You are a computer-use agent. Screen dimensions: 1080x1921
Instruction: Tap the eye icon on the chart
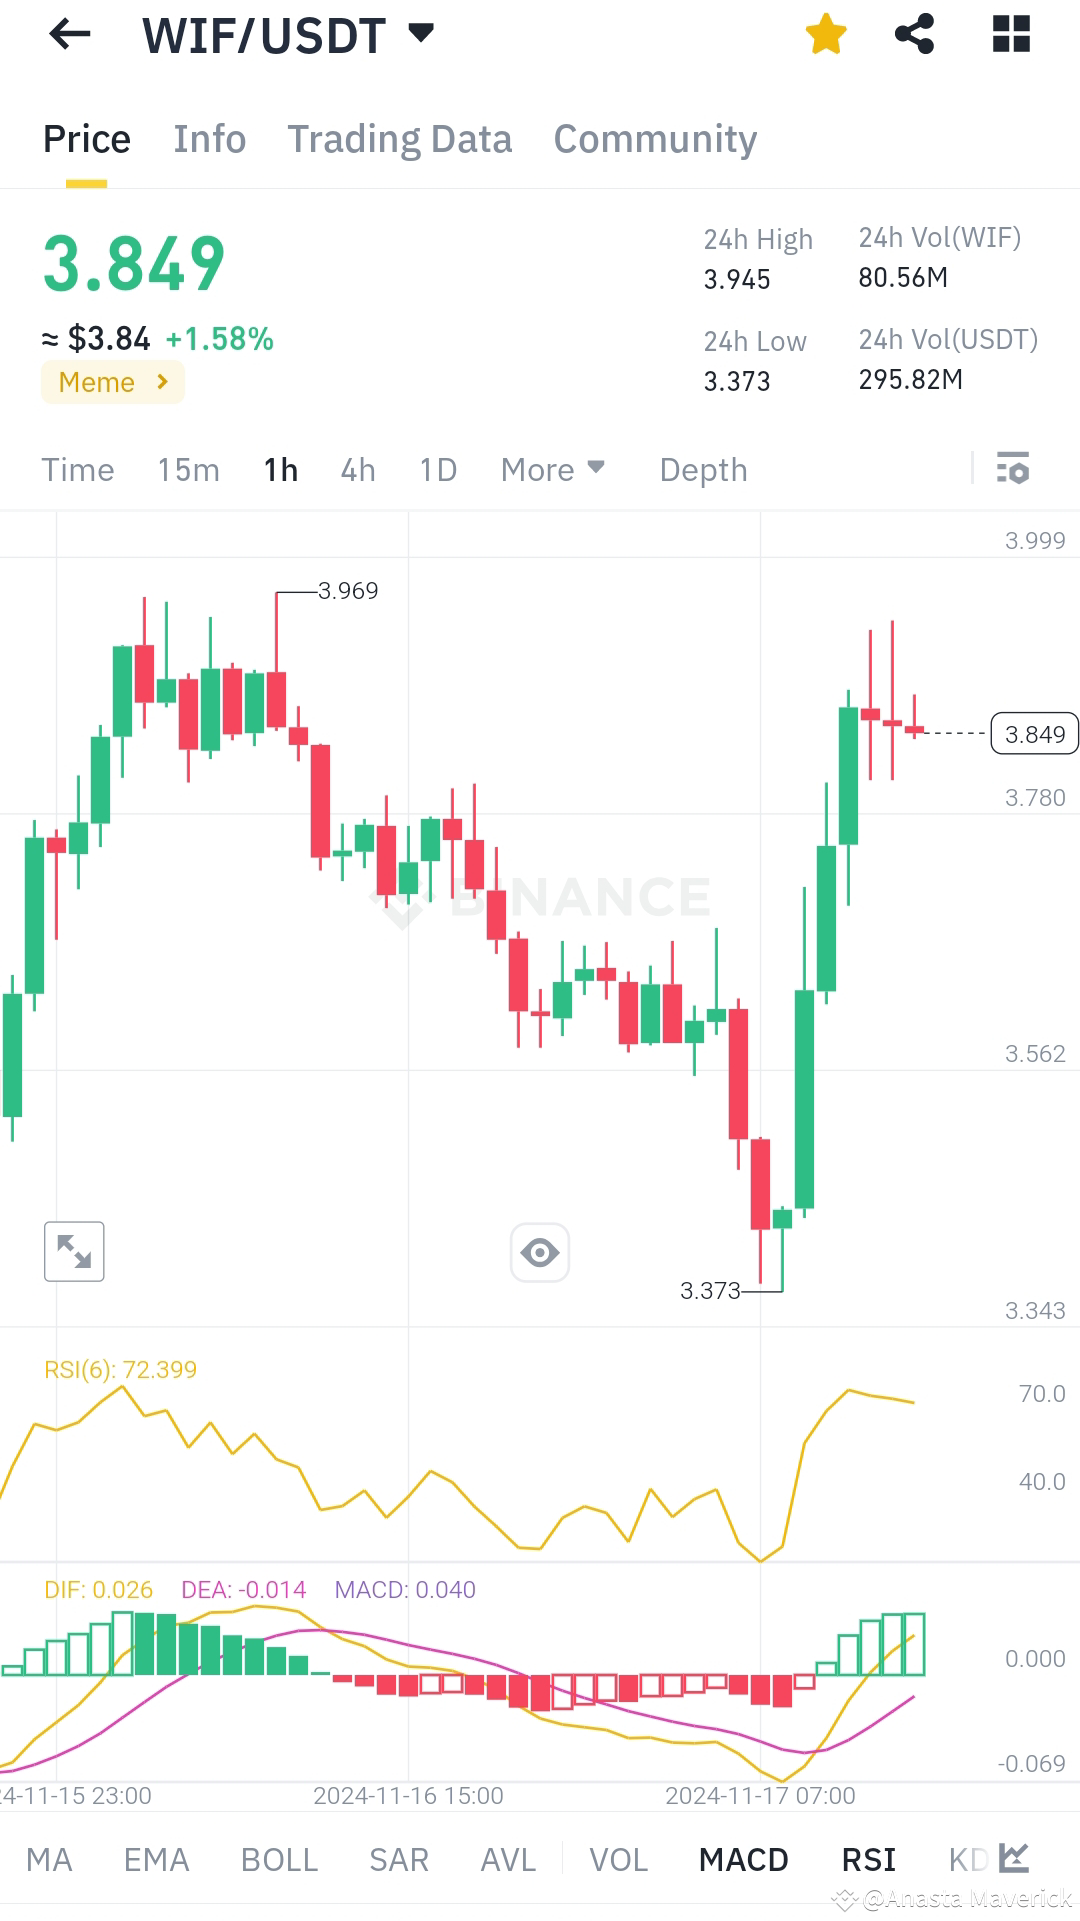coord(540,1252)
